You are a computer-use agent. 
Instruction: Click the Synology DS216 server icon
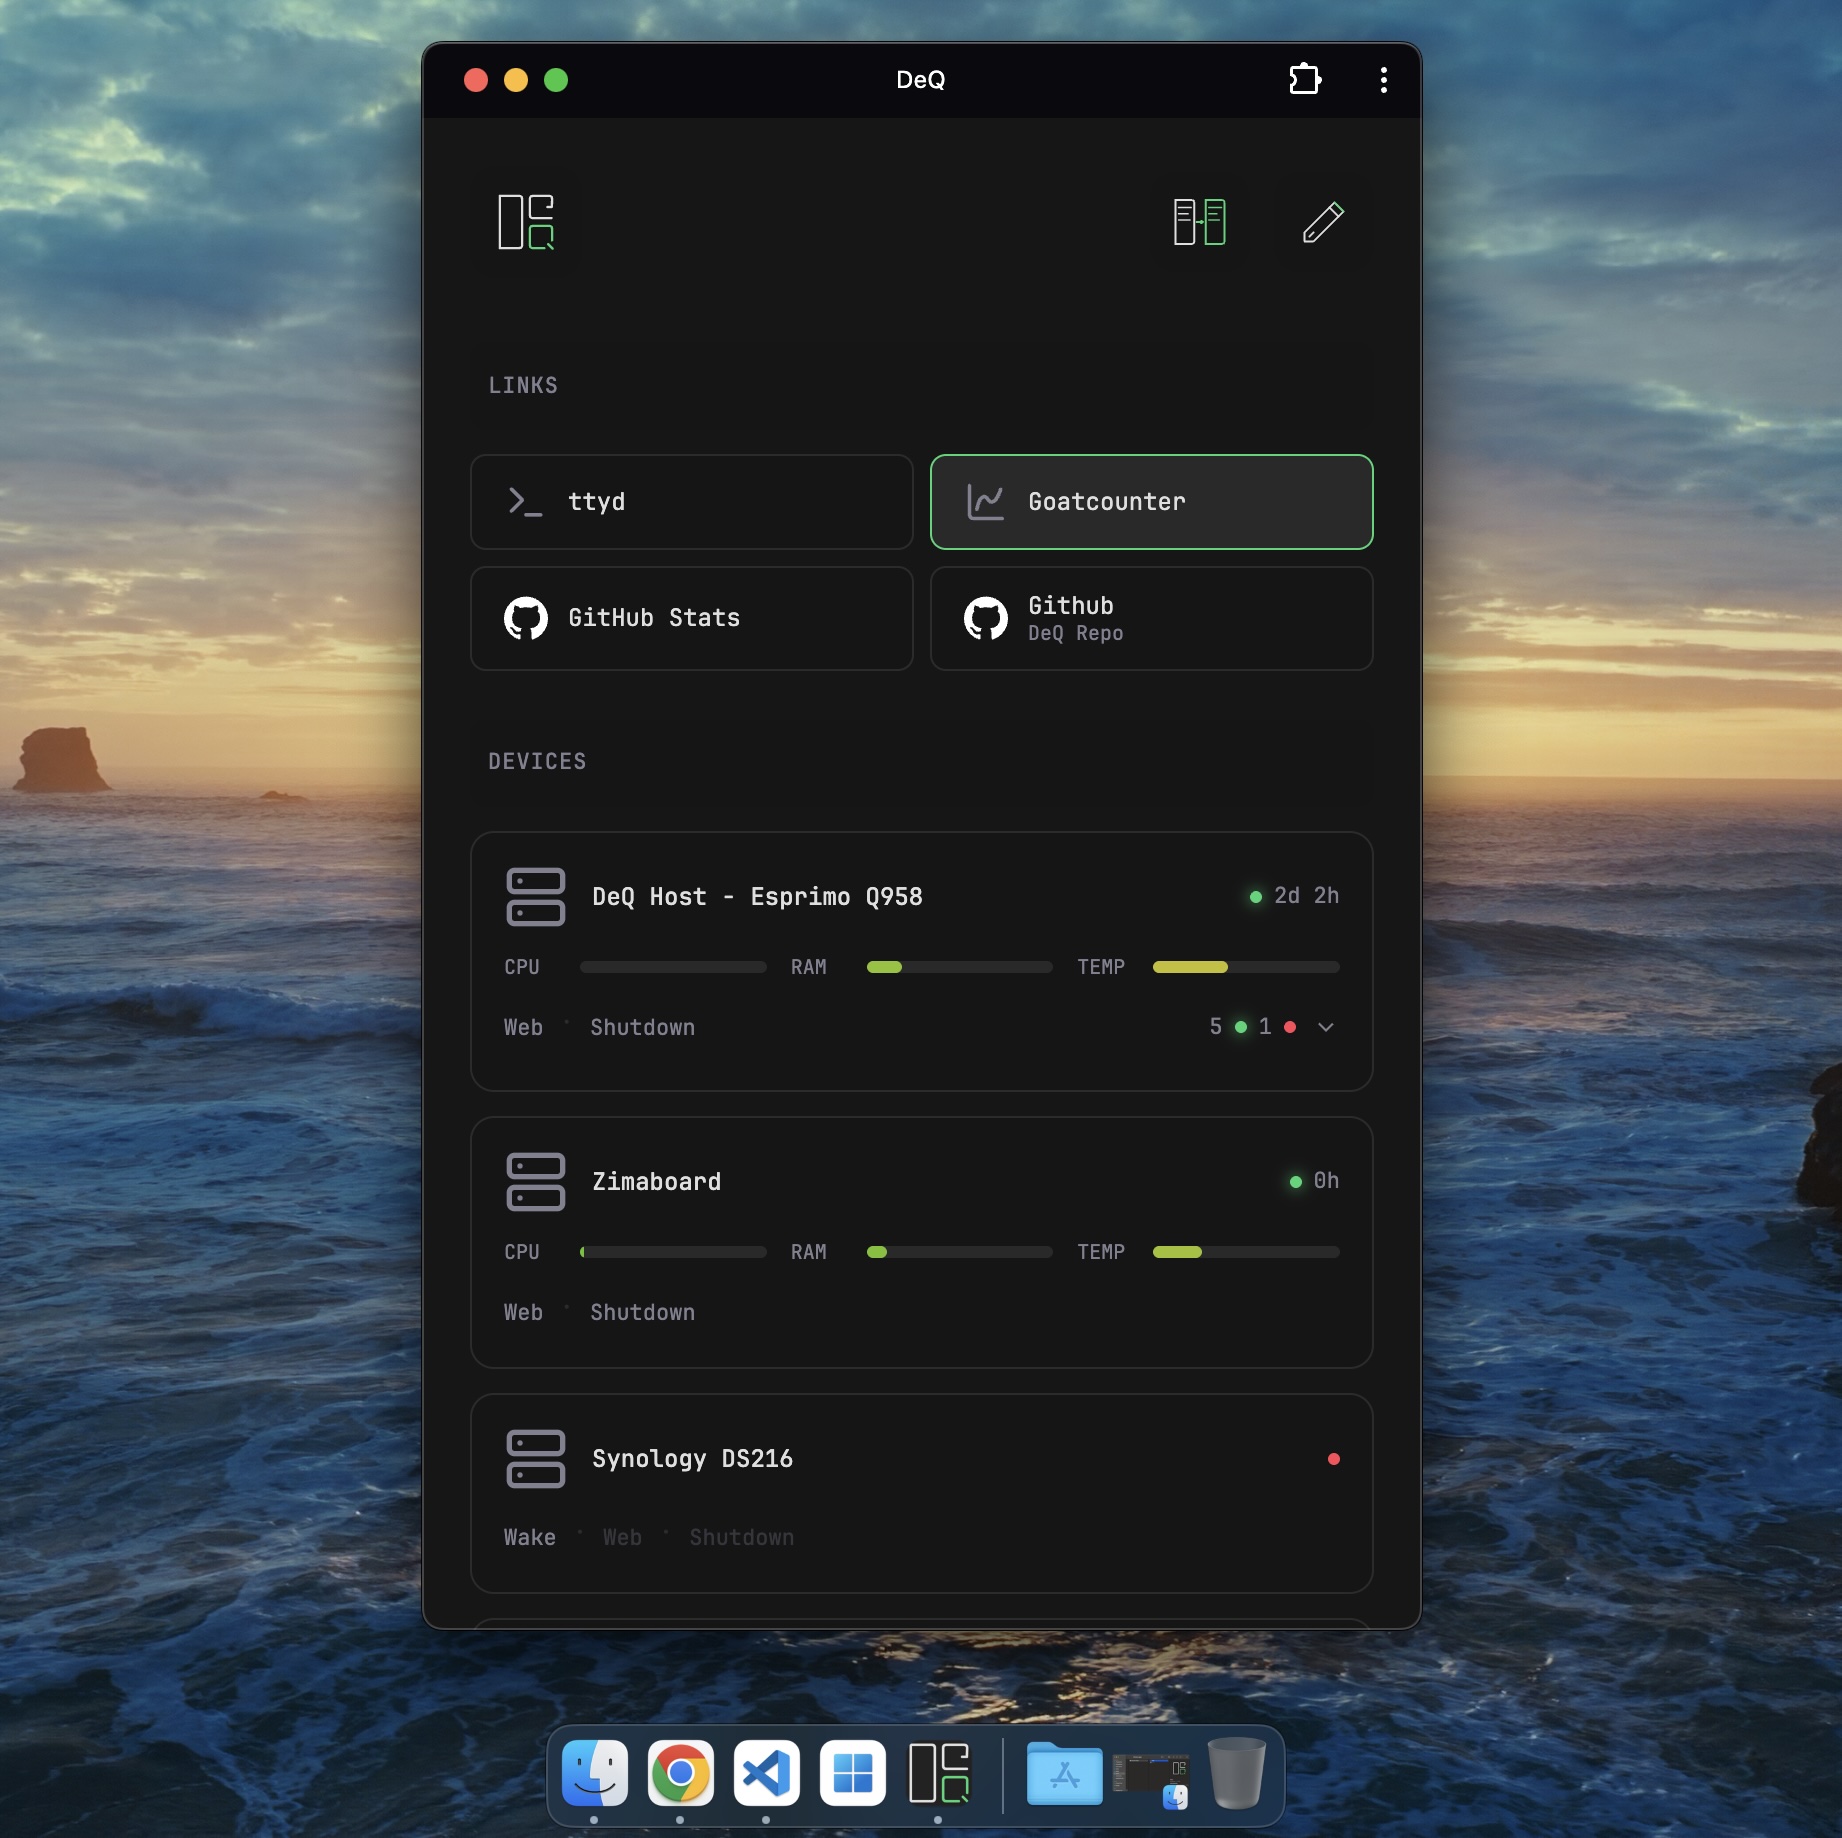(x=535, y=1459)
